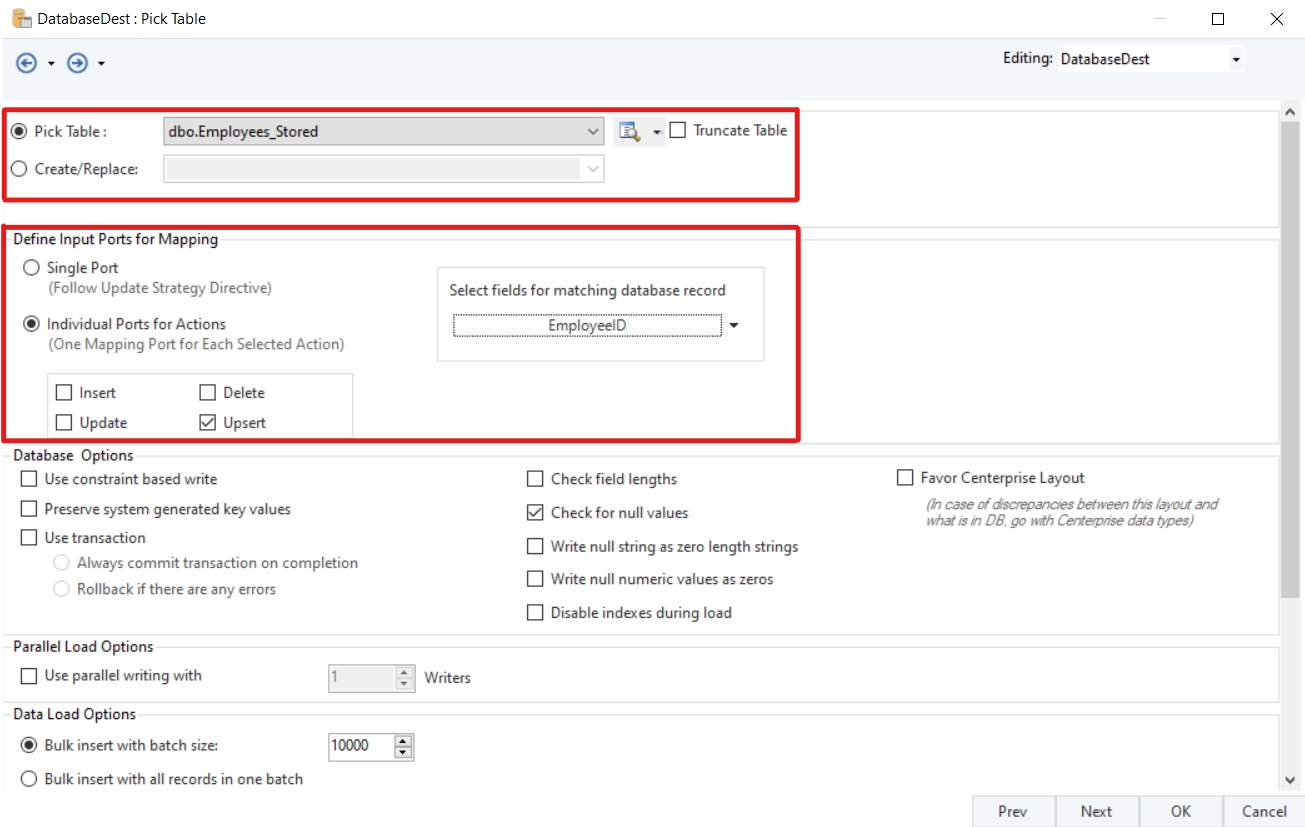Click the Next button
Screen dimensions: 1305x827
(1096, 811)
